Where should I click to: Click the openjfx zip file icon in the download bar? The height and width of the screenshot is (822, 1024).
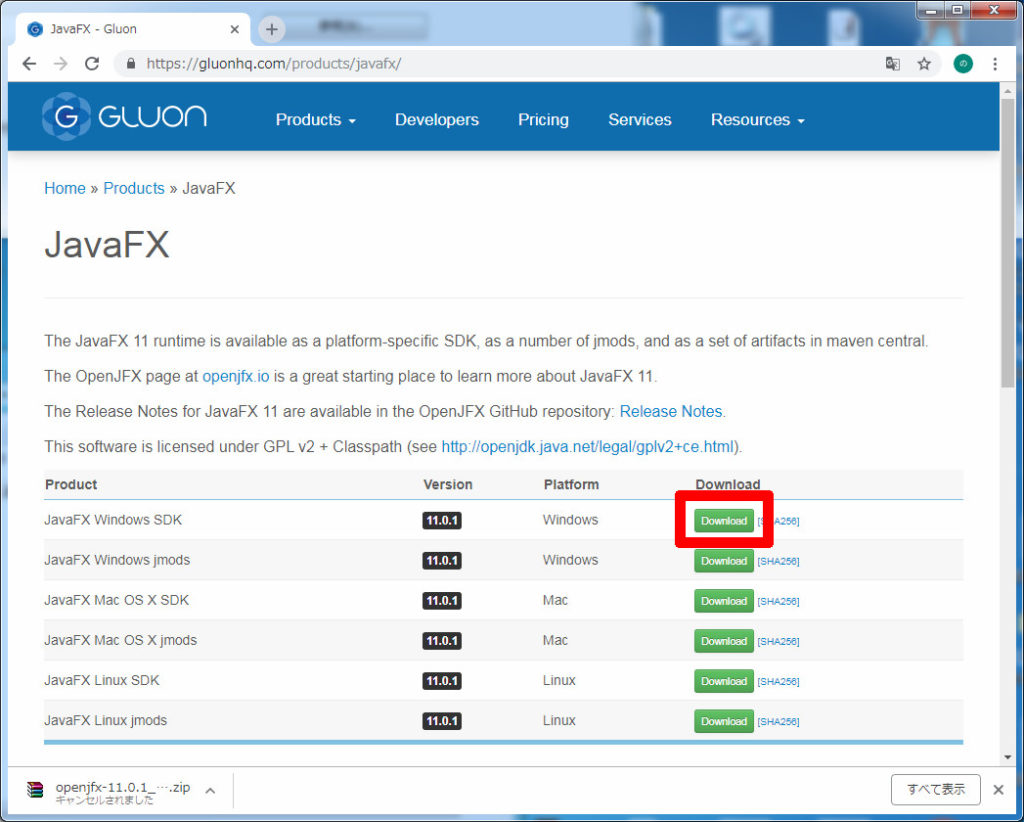pos(37,789)
